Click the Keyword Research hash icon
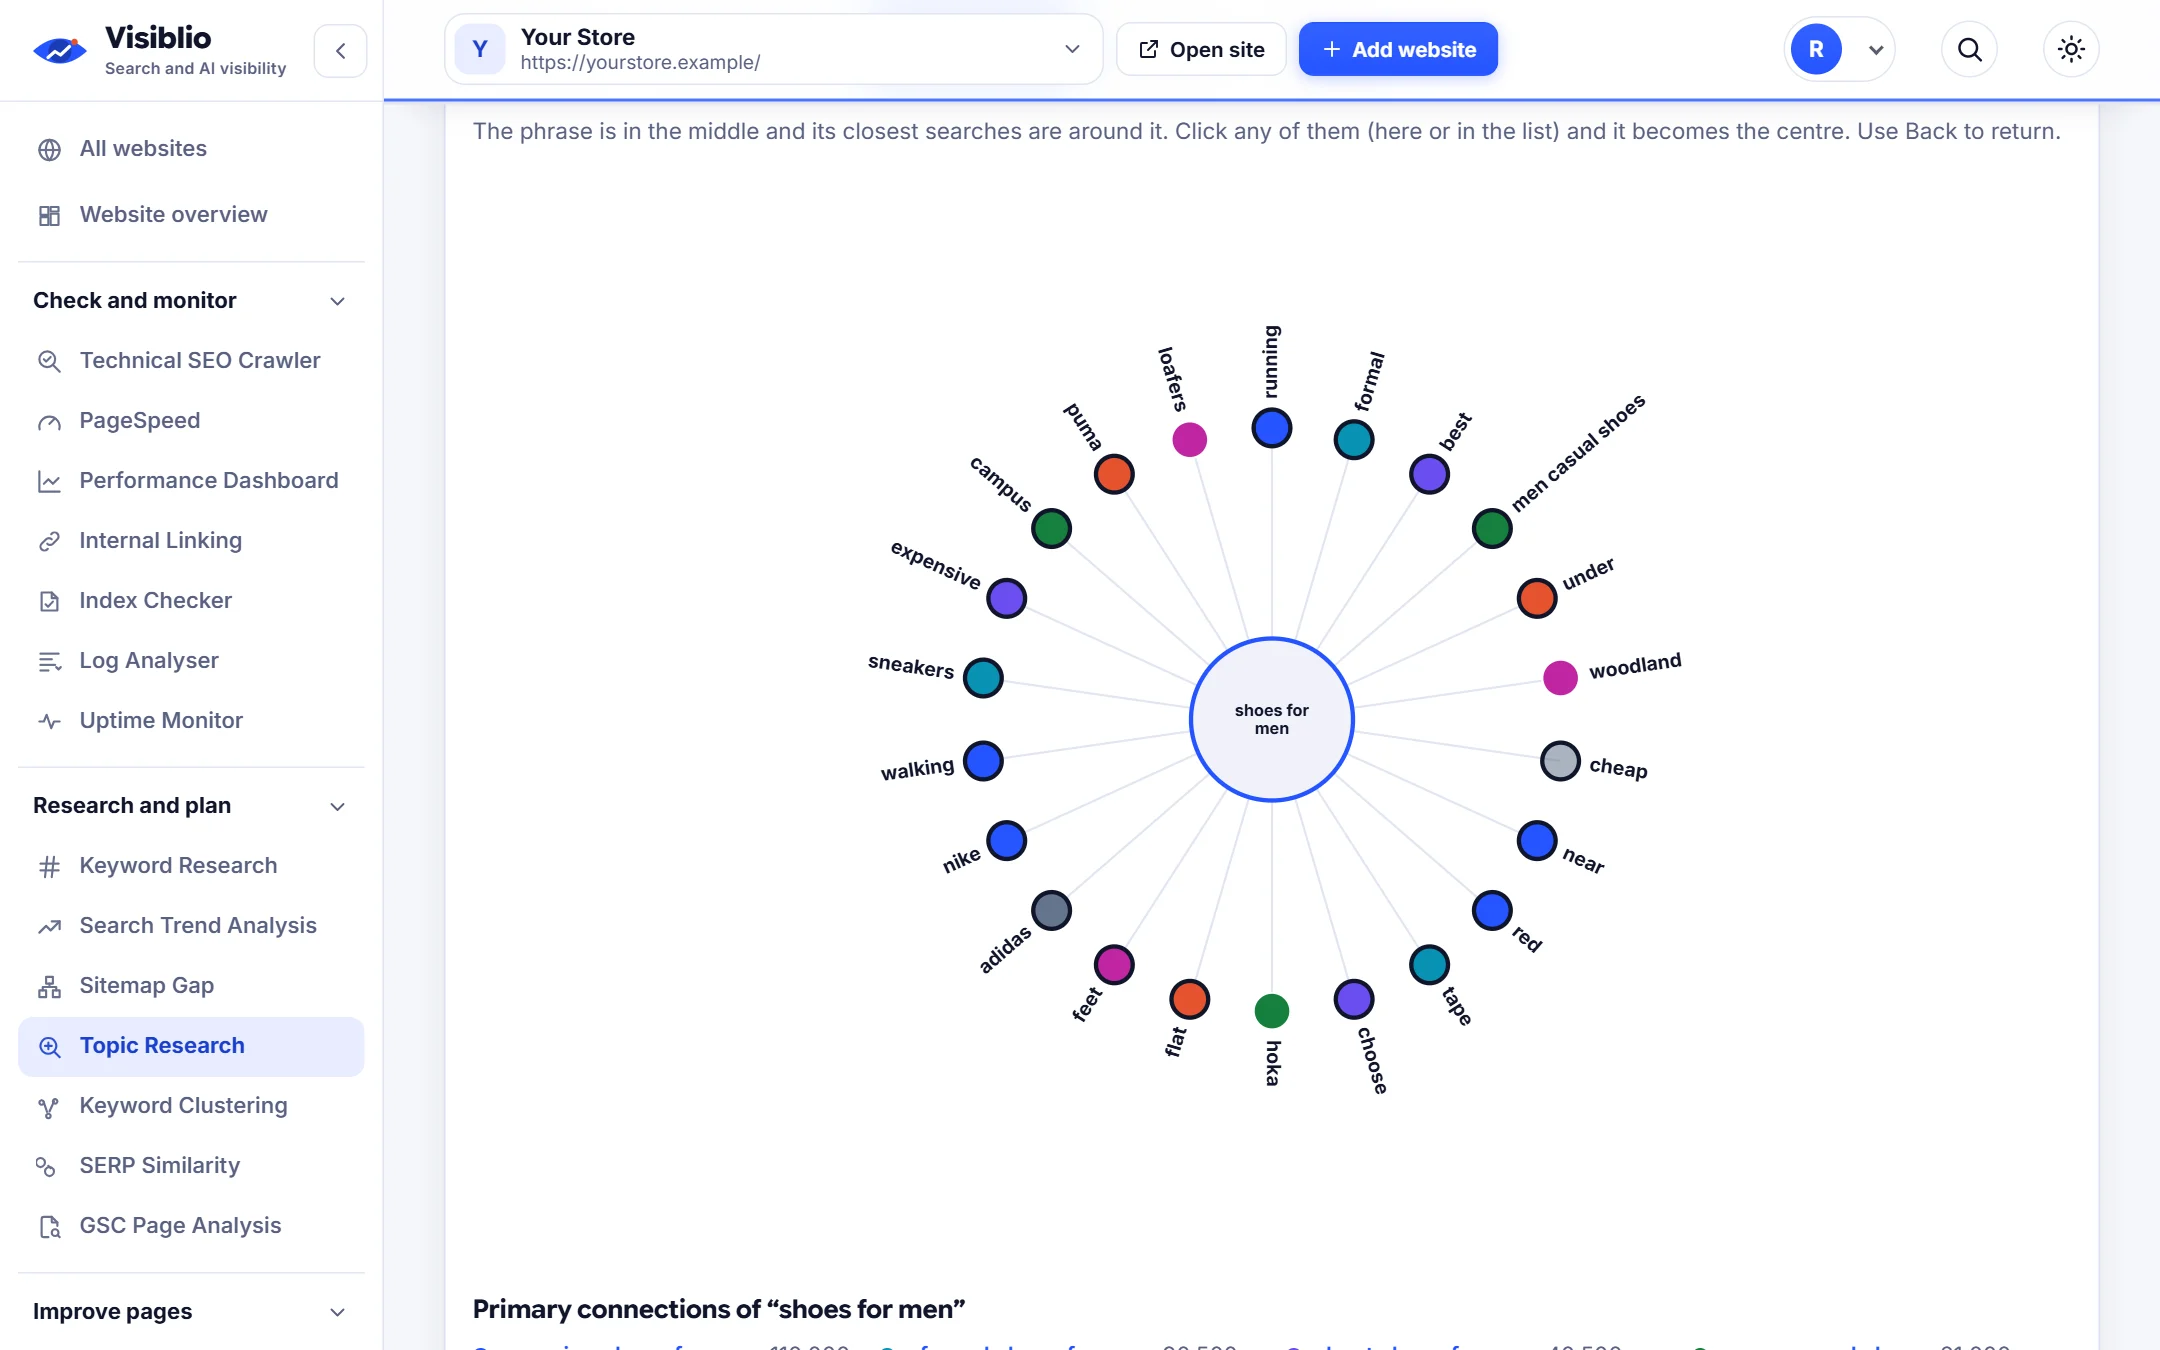Viewport: 2160px width, 1350px height. 49,866
